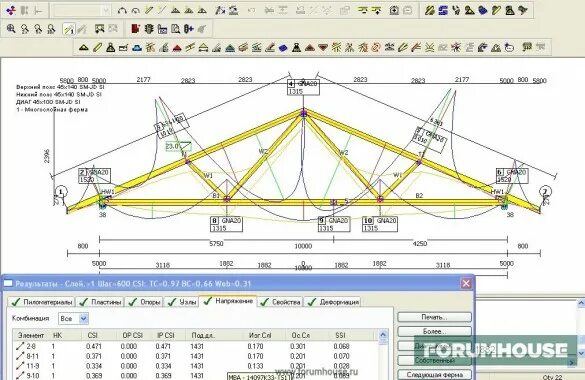585x380 pixels.
Task: Click the print preview document icon
Action: pos(175,29)
